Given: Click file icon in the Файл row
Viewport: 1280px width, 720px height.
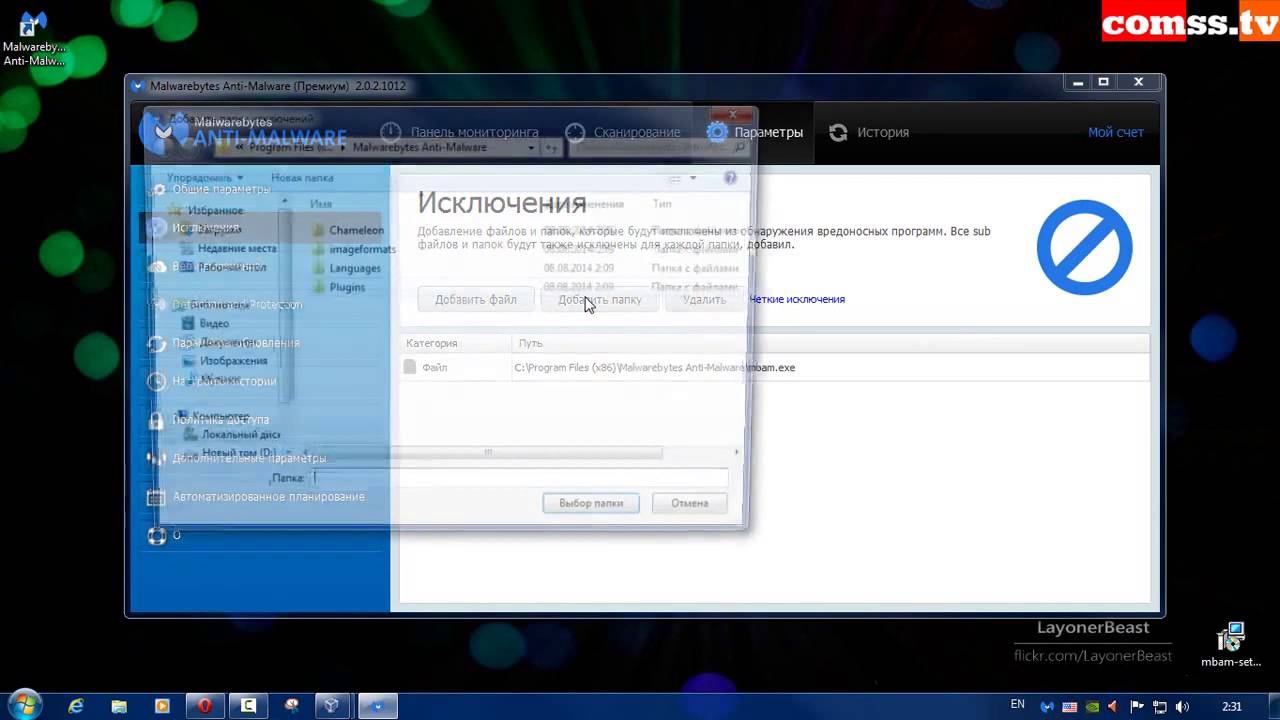Looking at the screenshot, I should pos(409,367).
